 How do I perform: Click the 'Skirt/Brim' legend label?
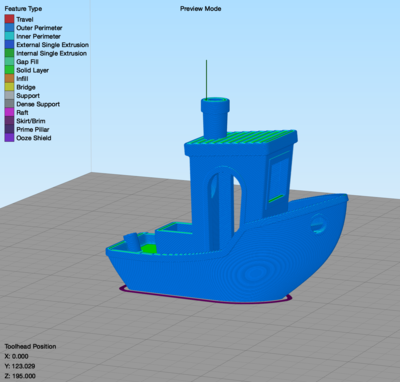tap(31, 121)
